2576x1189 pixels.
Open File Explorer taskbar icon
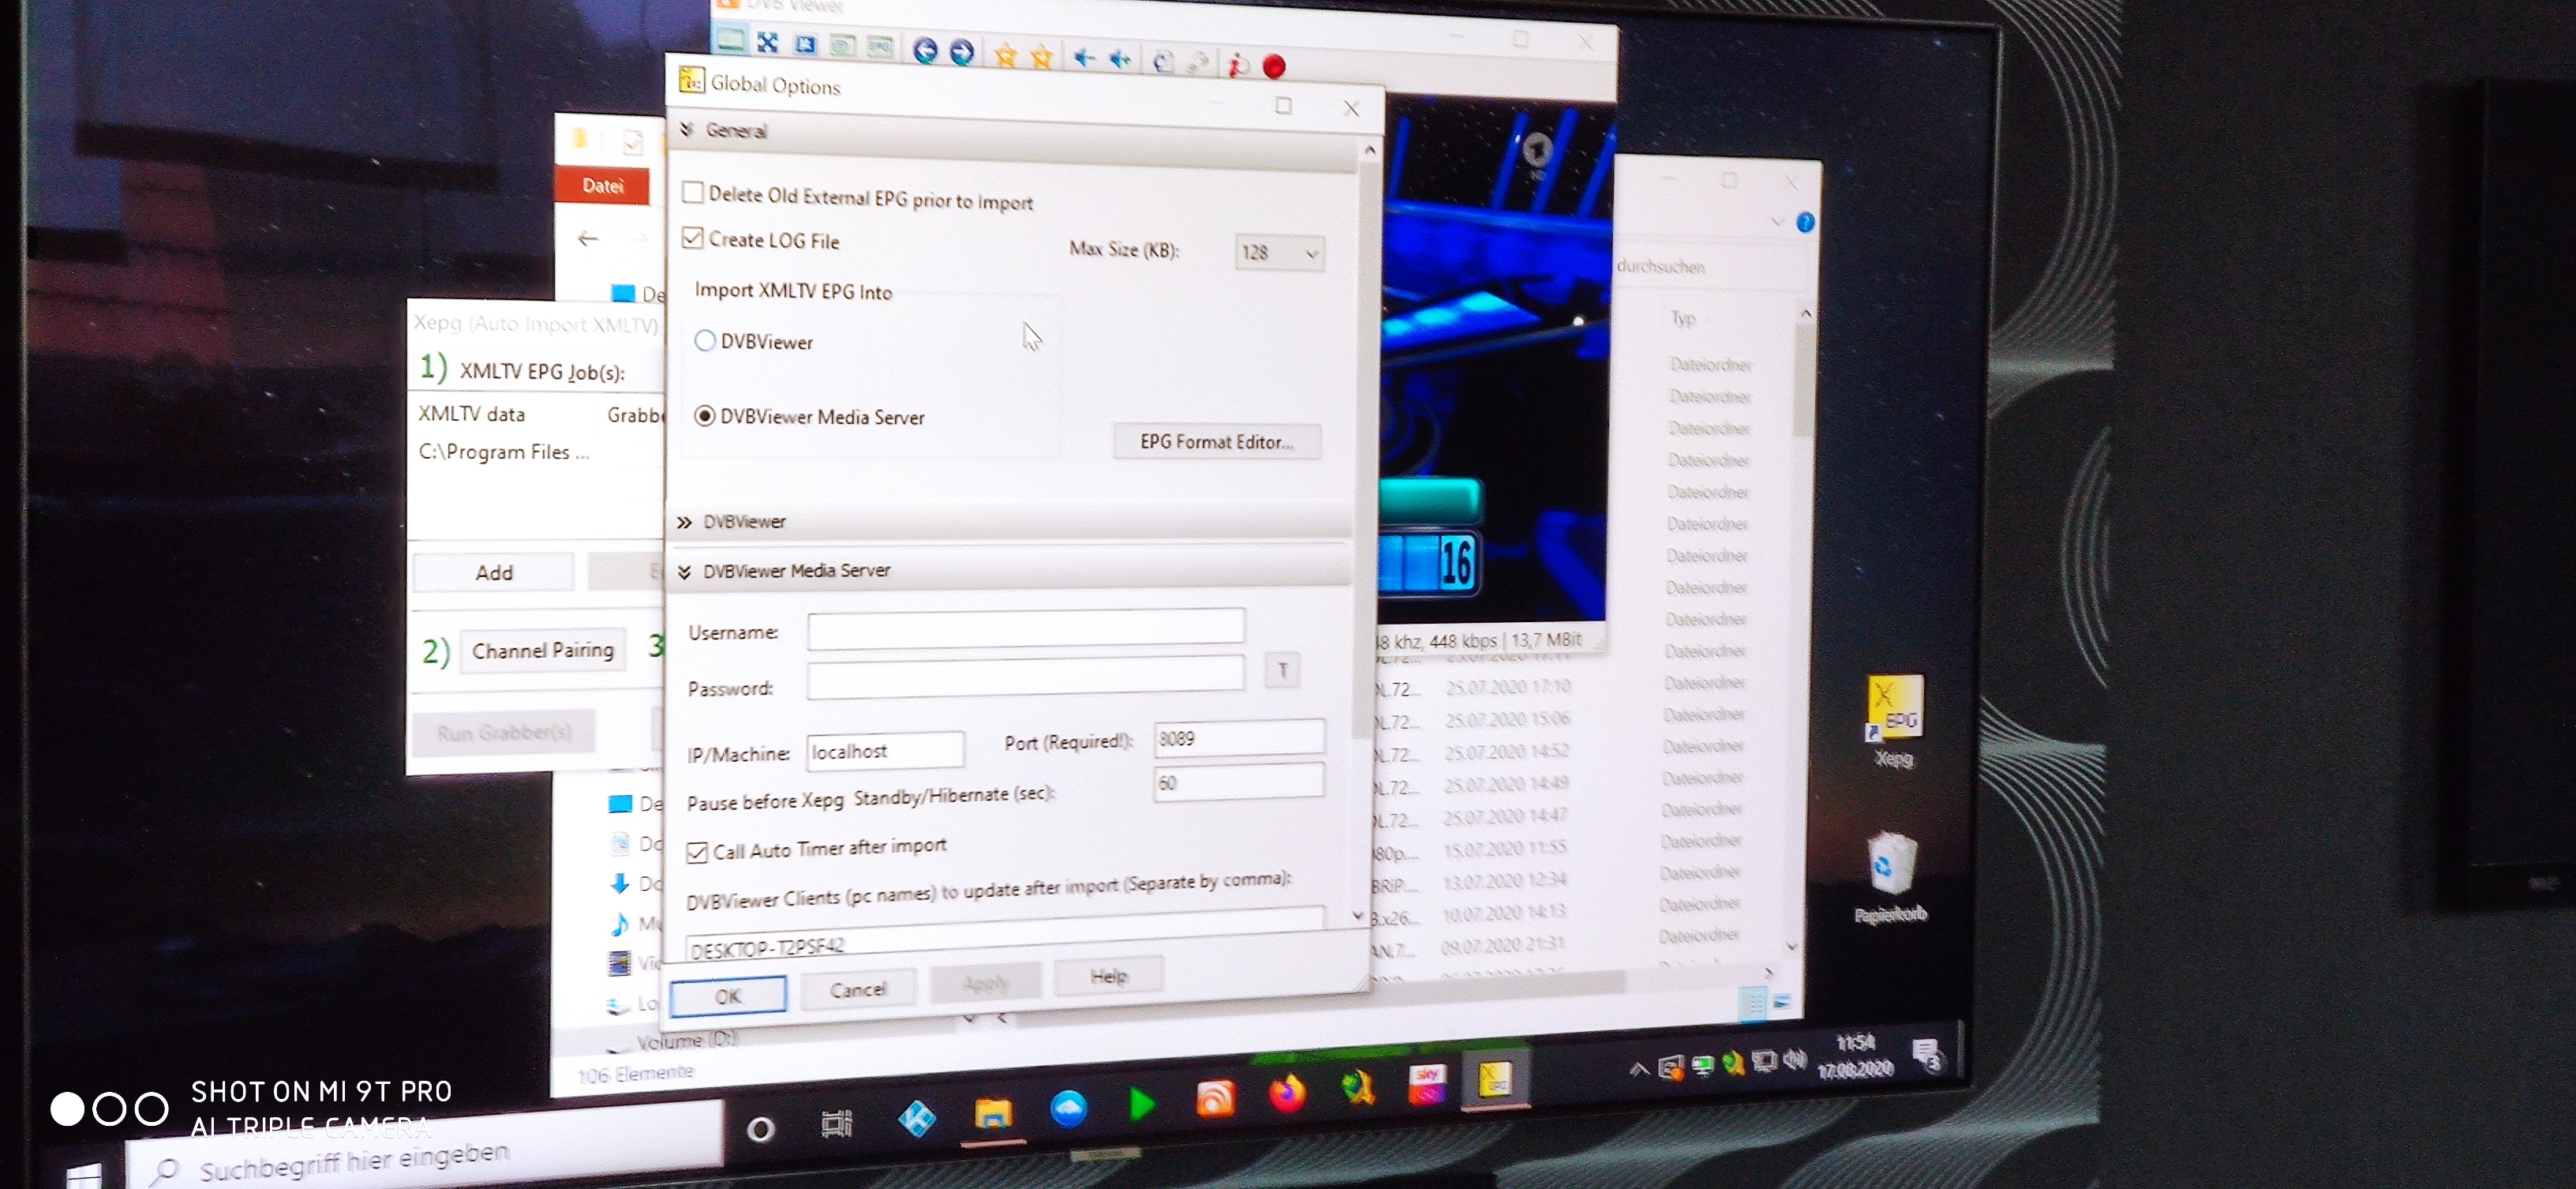point(993,1113)
